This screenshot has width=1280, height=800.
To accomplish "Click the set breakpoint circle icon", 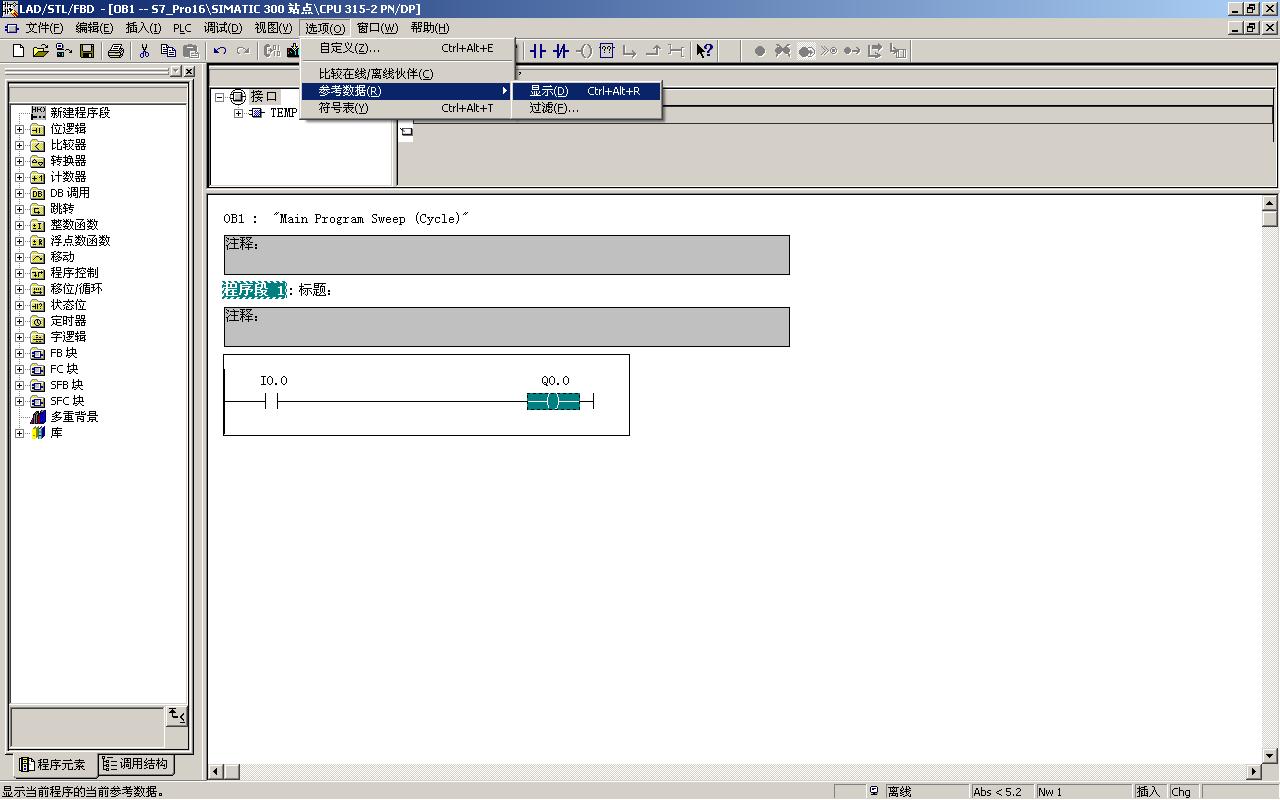I will pos(760,51).
